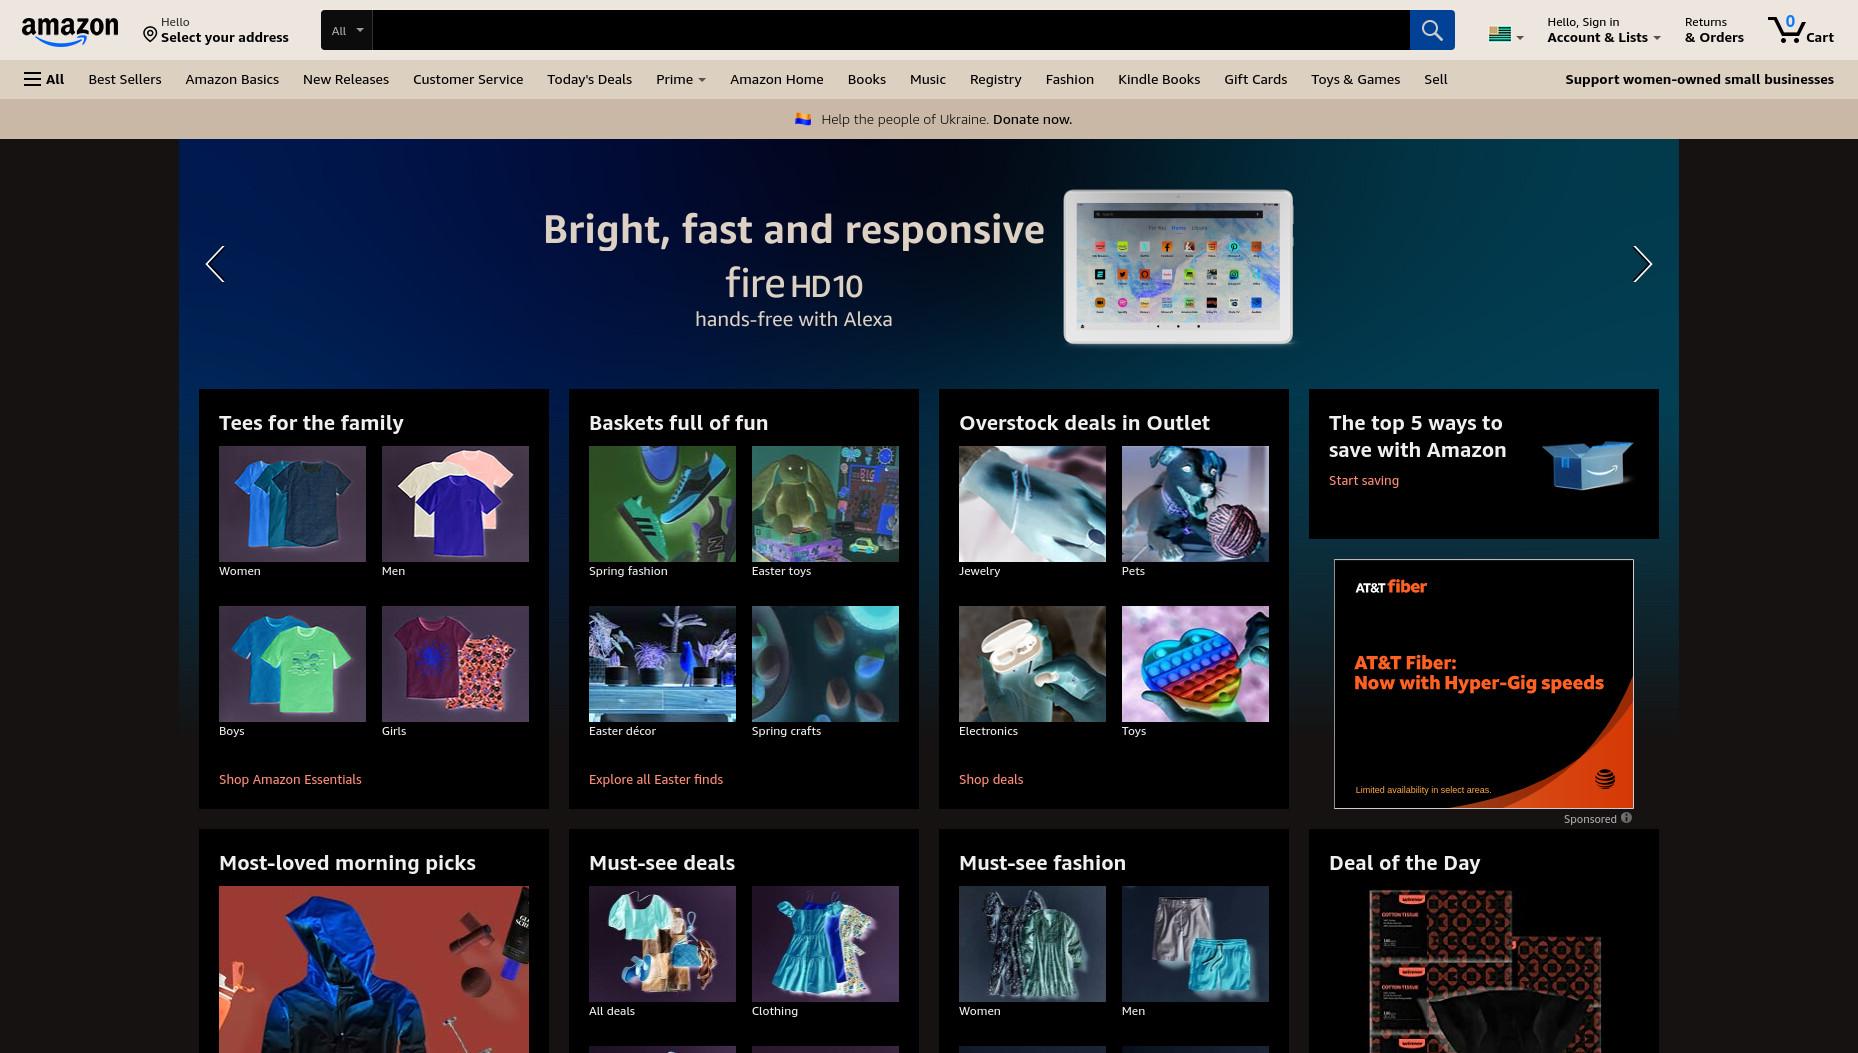Click the Amazon logo
1858x1053 pixels.
(70, 32)
